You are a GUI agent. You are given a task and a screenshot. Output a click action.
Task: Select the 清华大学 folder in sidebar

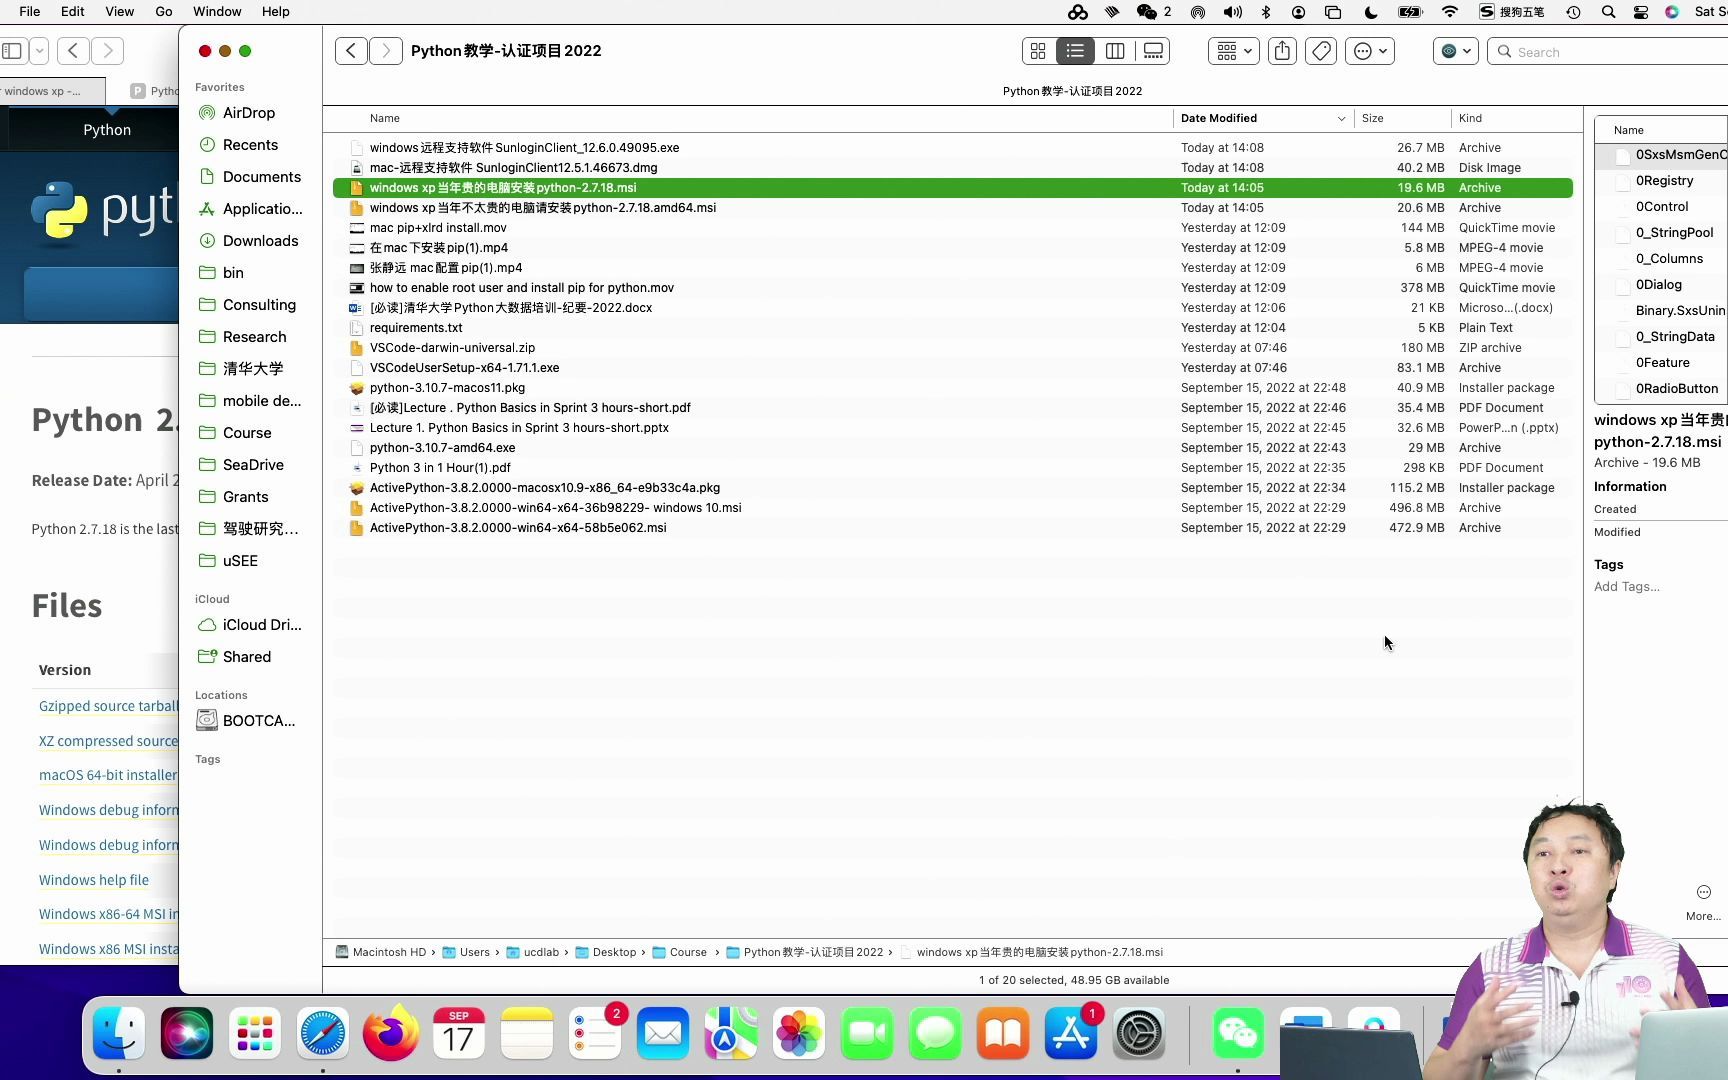coord(252,369)
